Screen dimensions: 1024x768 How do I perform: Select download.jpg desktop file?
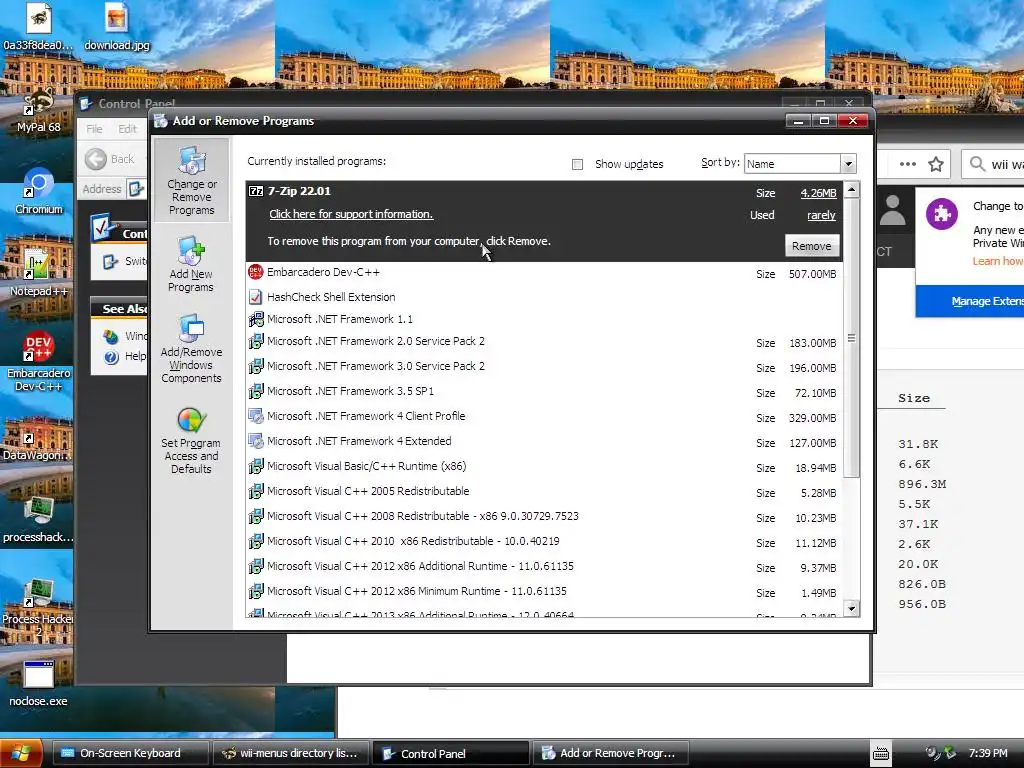pos(116,27)
